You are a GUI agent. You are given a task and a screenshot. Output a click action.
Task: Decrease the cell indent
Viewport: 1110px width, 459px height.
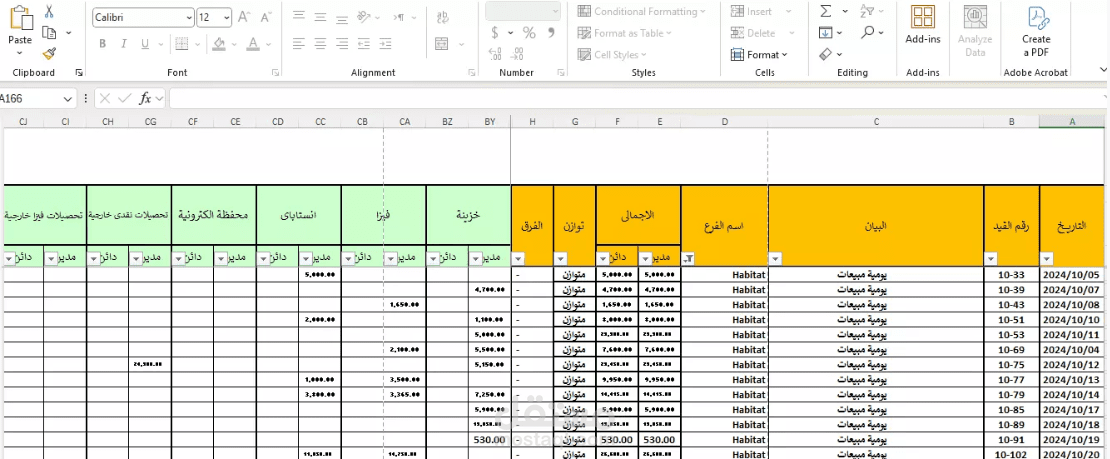tap(364, 44)
